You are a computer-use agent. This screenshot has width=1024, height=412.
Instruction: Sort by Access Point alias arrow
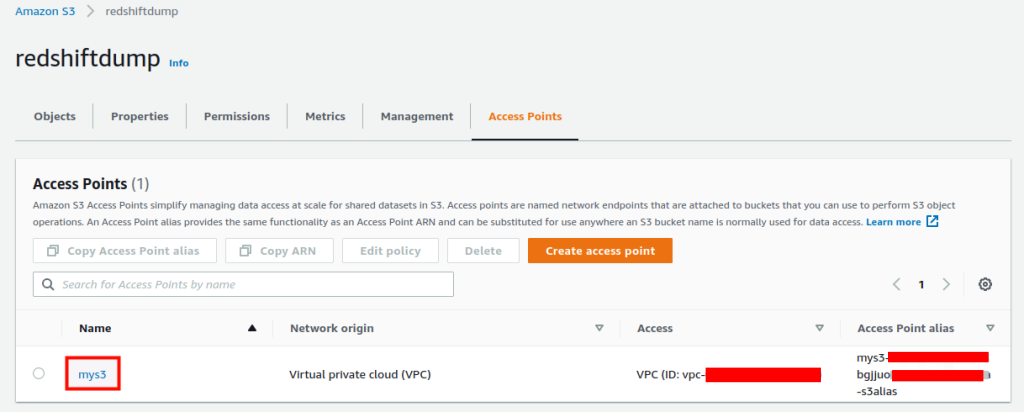[990, 328]
